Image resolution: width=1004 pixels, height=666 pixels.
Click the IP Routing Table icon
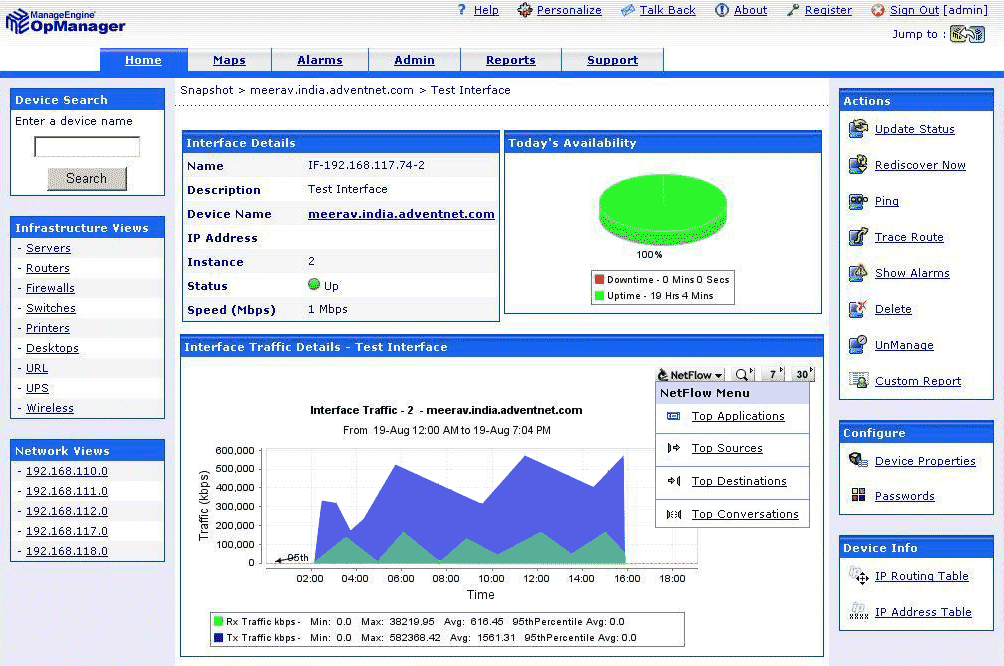[858, 575]
